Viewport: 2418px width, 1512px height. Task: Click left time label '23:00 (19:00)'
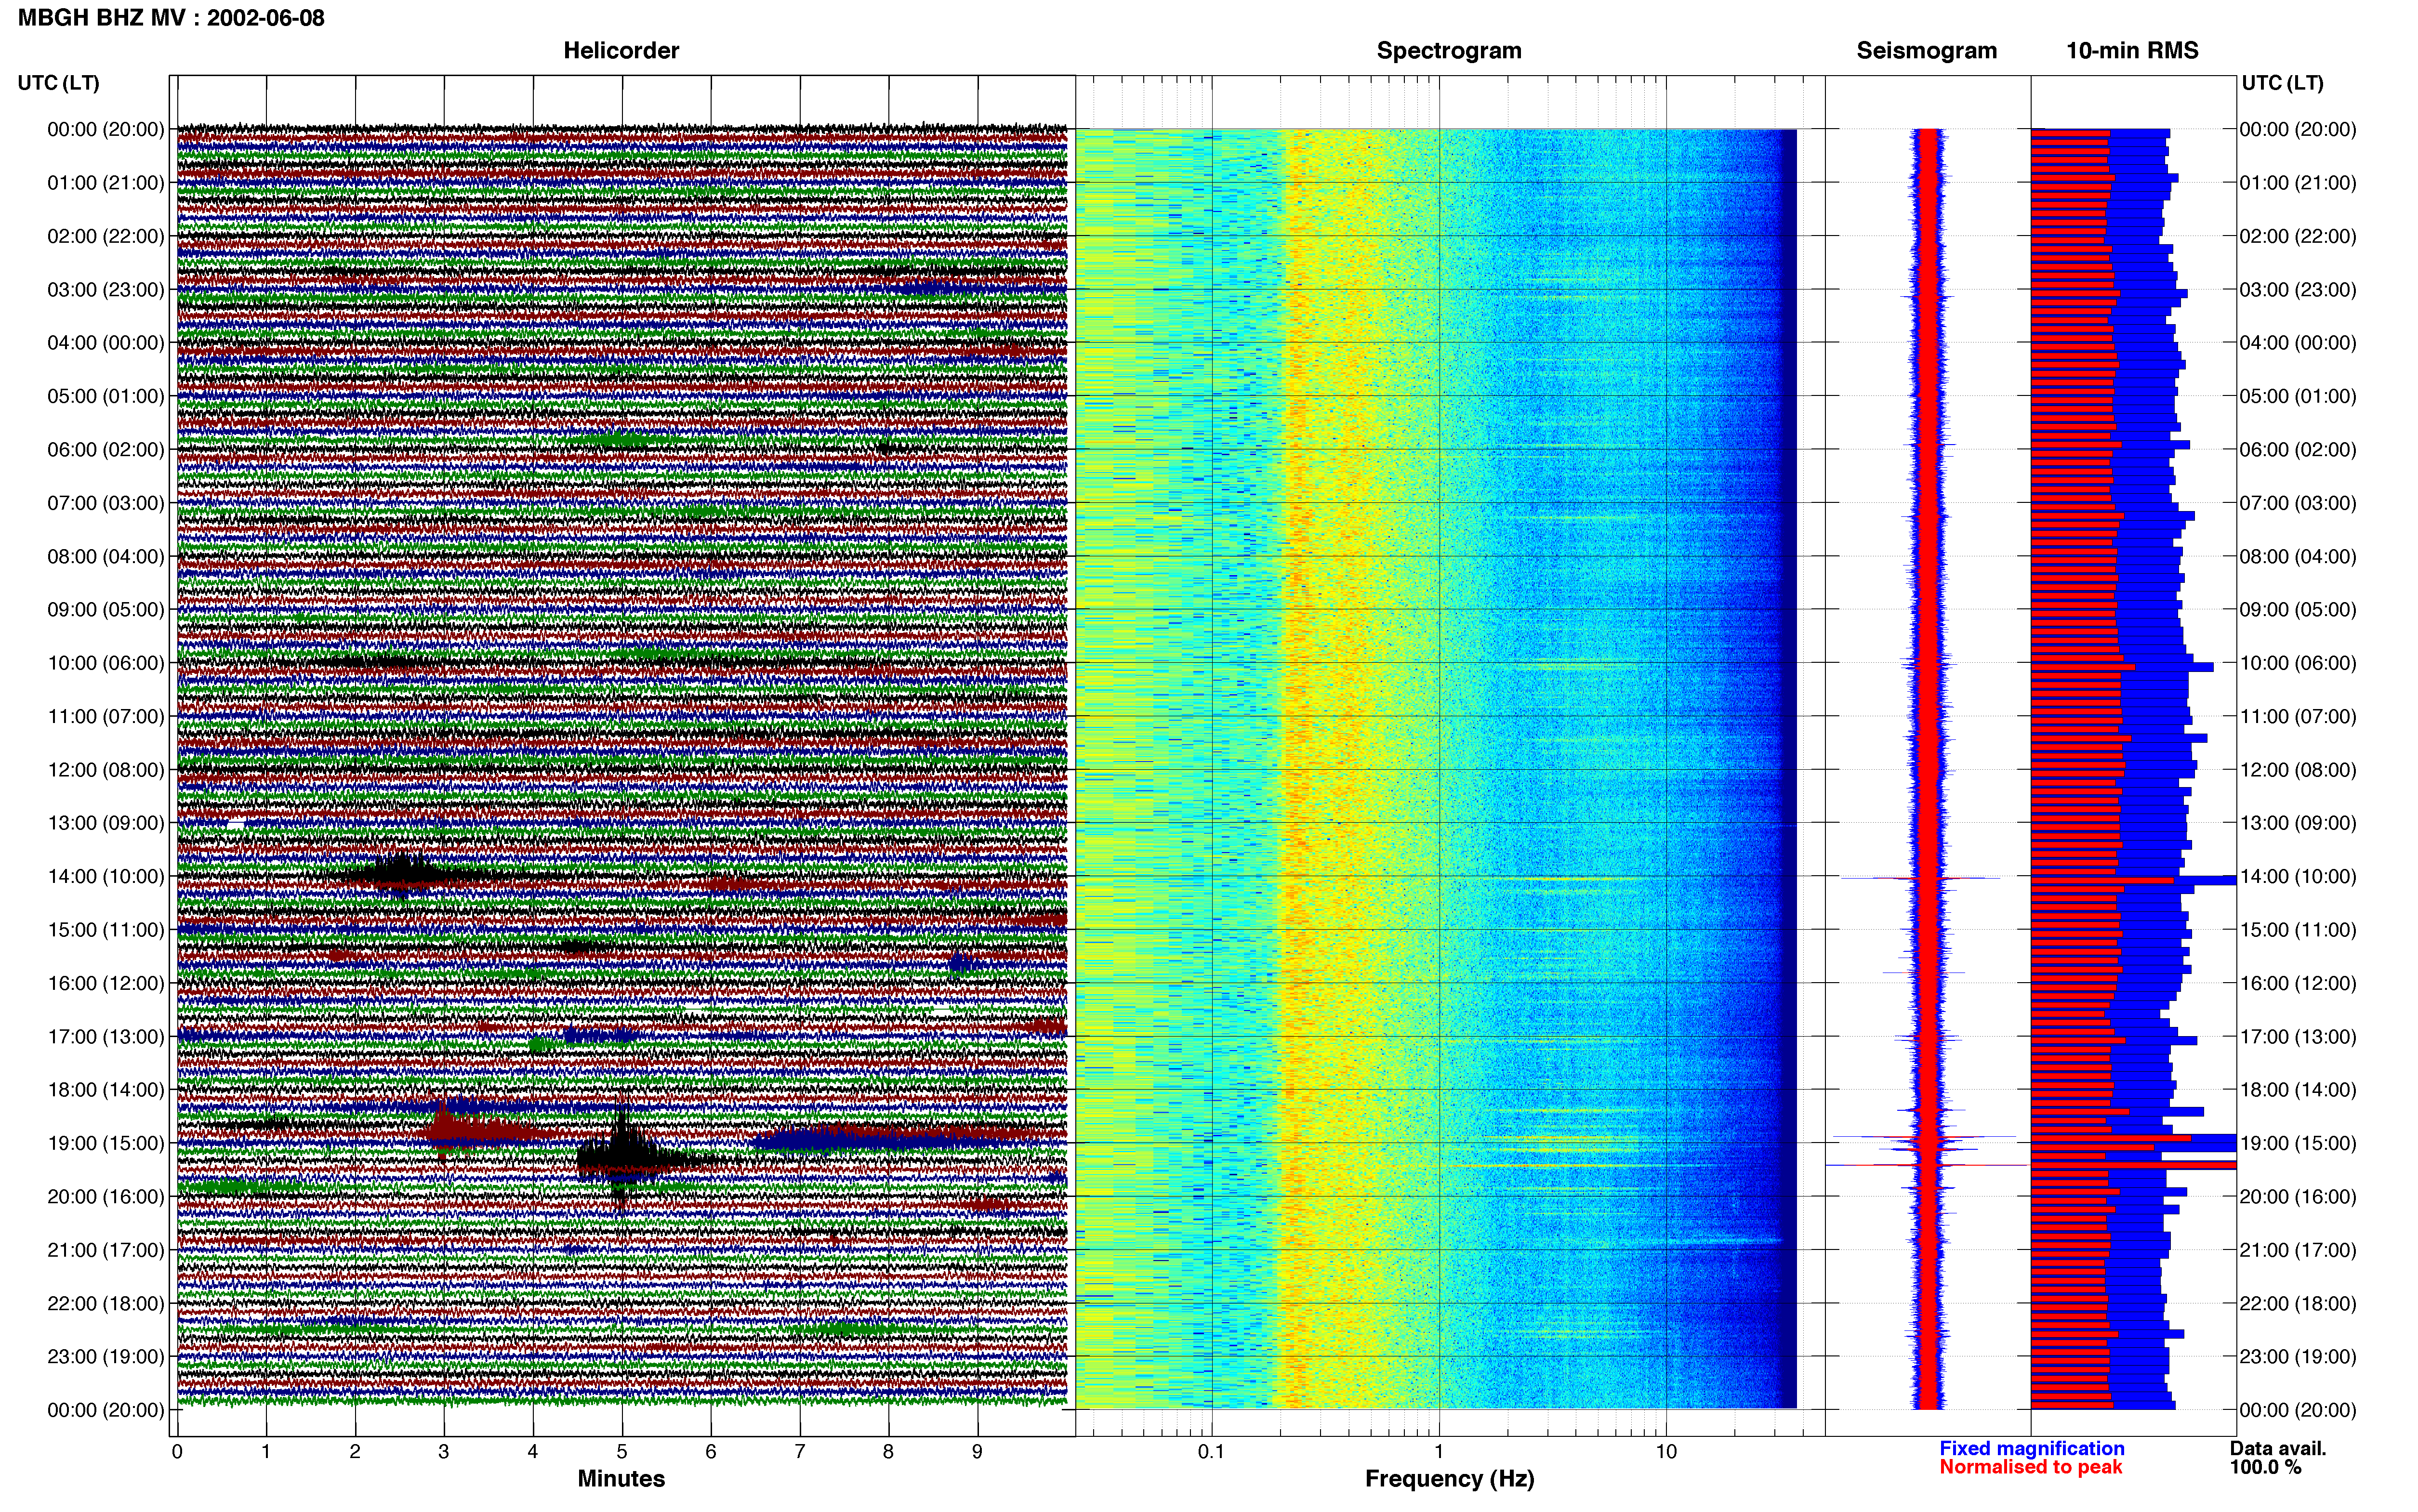[106, 1356]
